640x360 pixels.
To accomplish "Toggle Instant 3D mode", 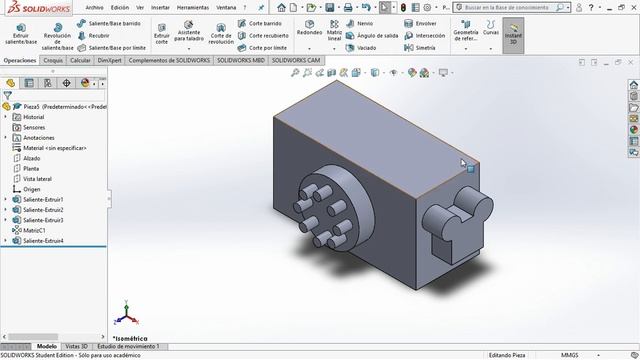I will point(513,35).
